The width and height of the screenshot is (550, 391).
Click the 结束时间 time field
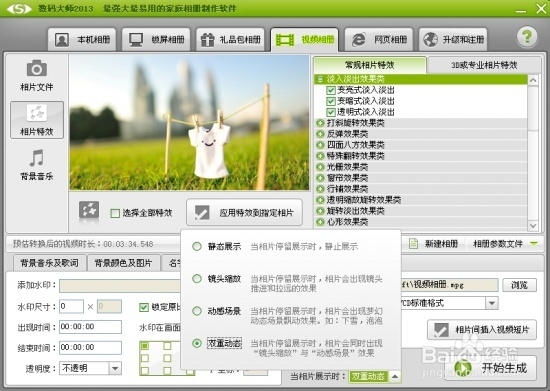(90, 348)
